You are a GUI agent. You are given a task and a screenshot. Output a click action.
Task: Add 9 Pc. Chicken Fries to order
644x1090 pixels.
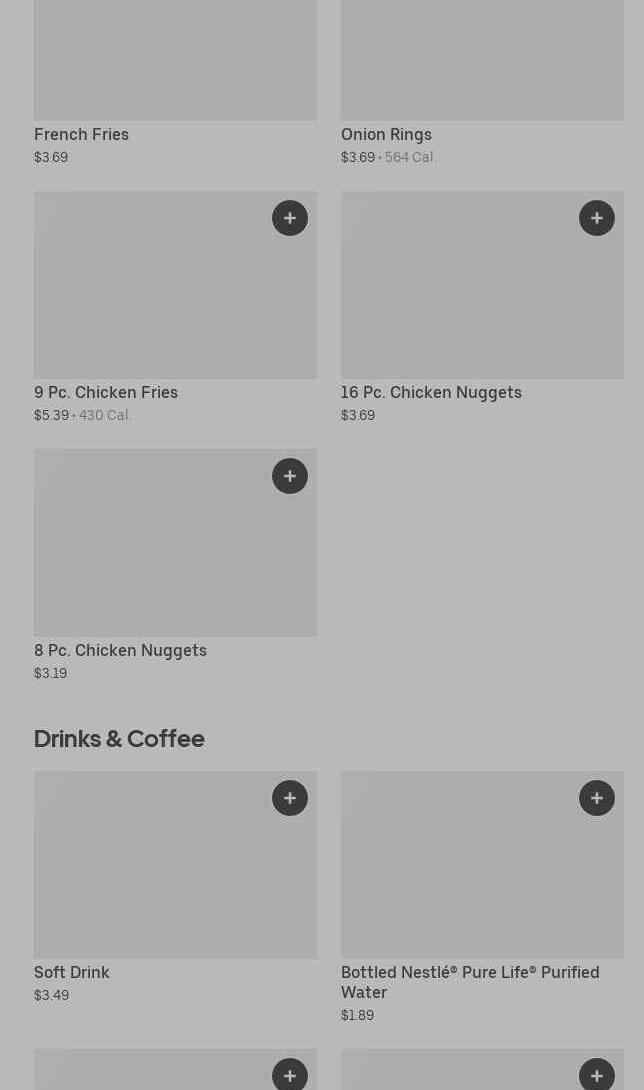(x=290, y=218)
